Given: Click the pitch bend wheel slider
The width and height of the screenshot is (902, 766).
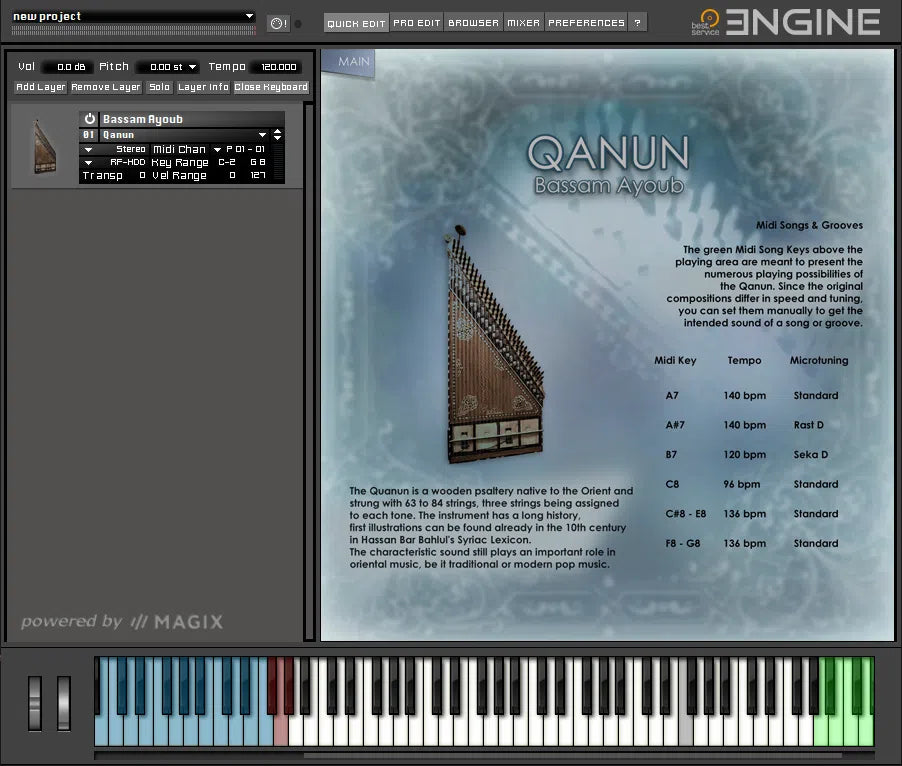Looking at the screenshot, I should pyautogui.click(x=35, y=703).
